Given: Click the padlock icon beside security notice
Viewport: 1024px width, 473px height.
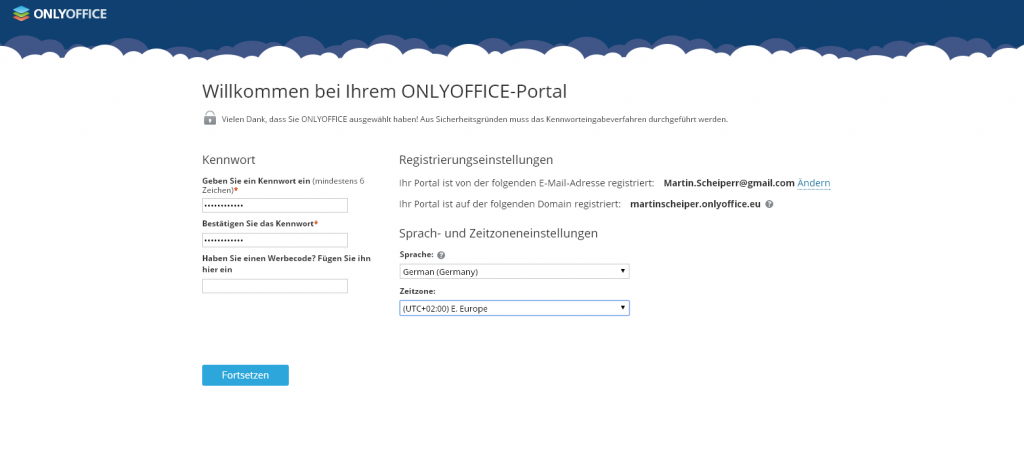Looking at the screenshot, I should point(210,118).
